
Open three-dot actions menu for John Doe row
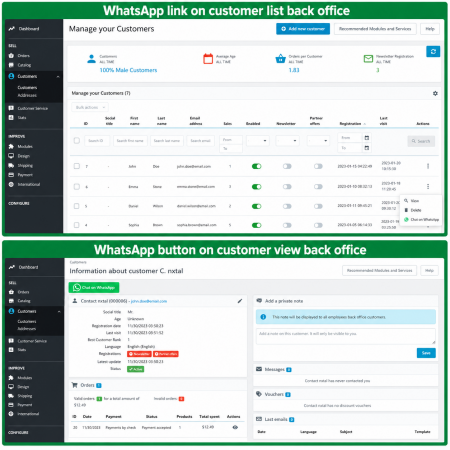click(x=428, y=166)
